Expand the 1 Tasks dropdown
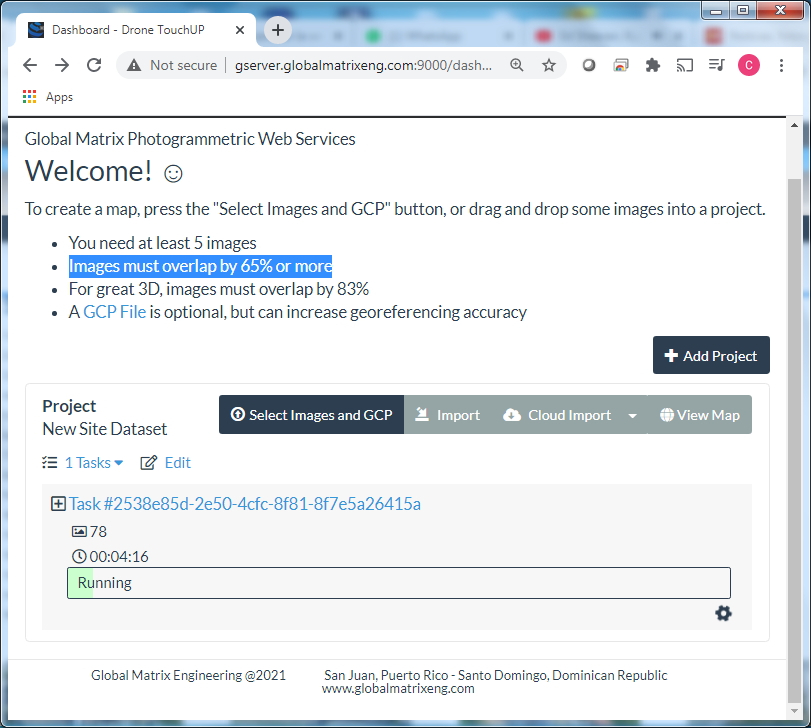This screenshot has width=811, height=728. pos(93,463)
